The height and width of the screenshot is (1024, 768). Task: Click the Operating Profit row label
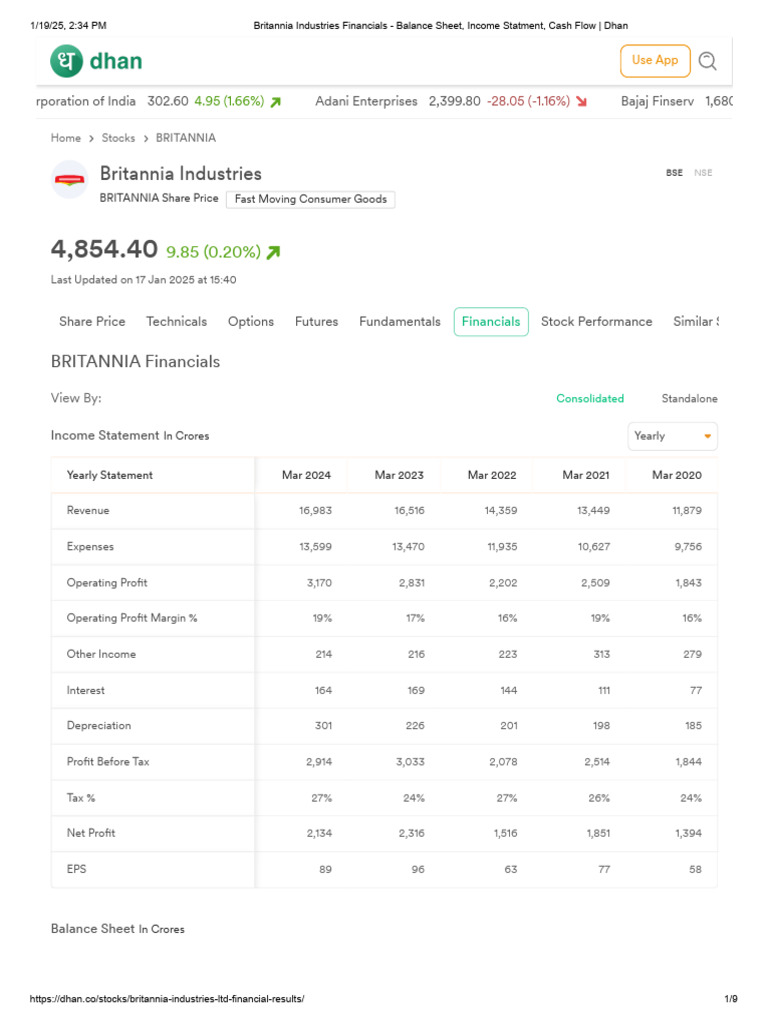click(107, 583)
